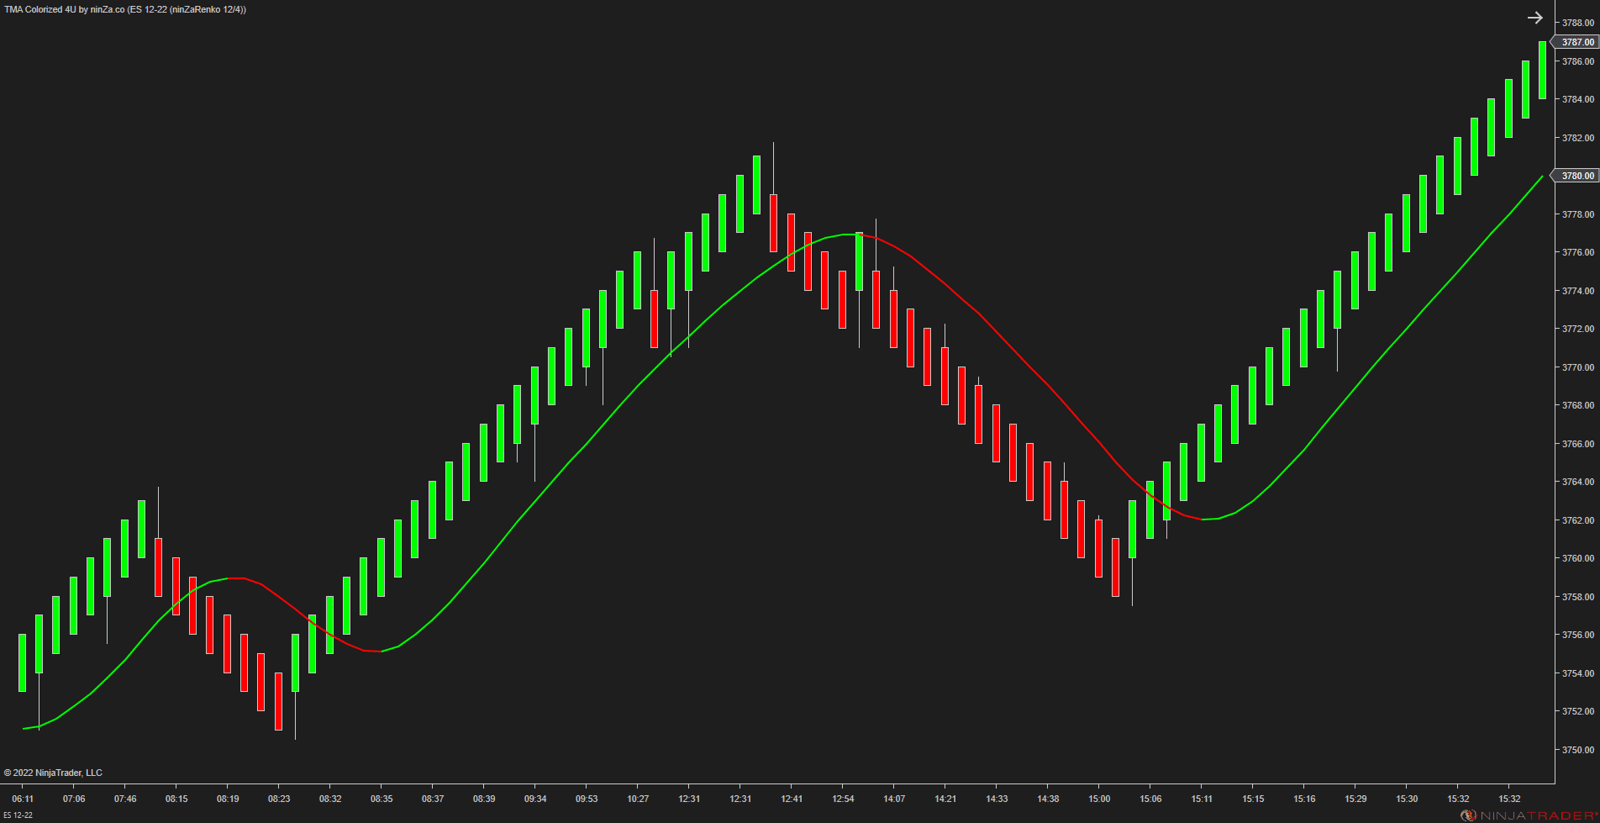Viewport: 1600px width, 823px height.
Task: Click the 08:23 time axis label
Action: click(x=279, y=799)
